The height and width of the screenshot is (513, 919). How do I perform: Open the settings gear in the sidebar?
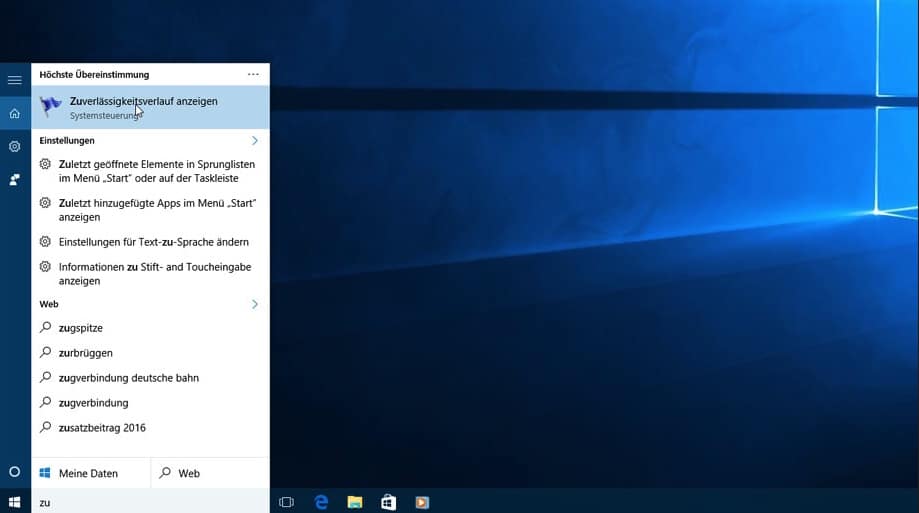coord(14,146)
